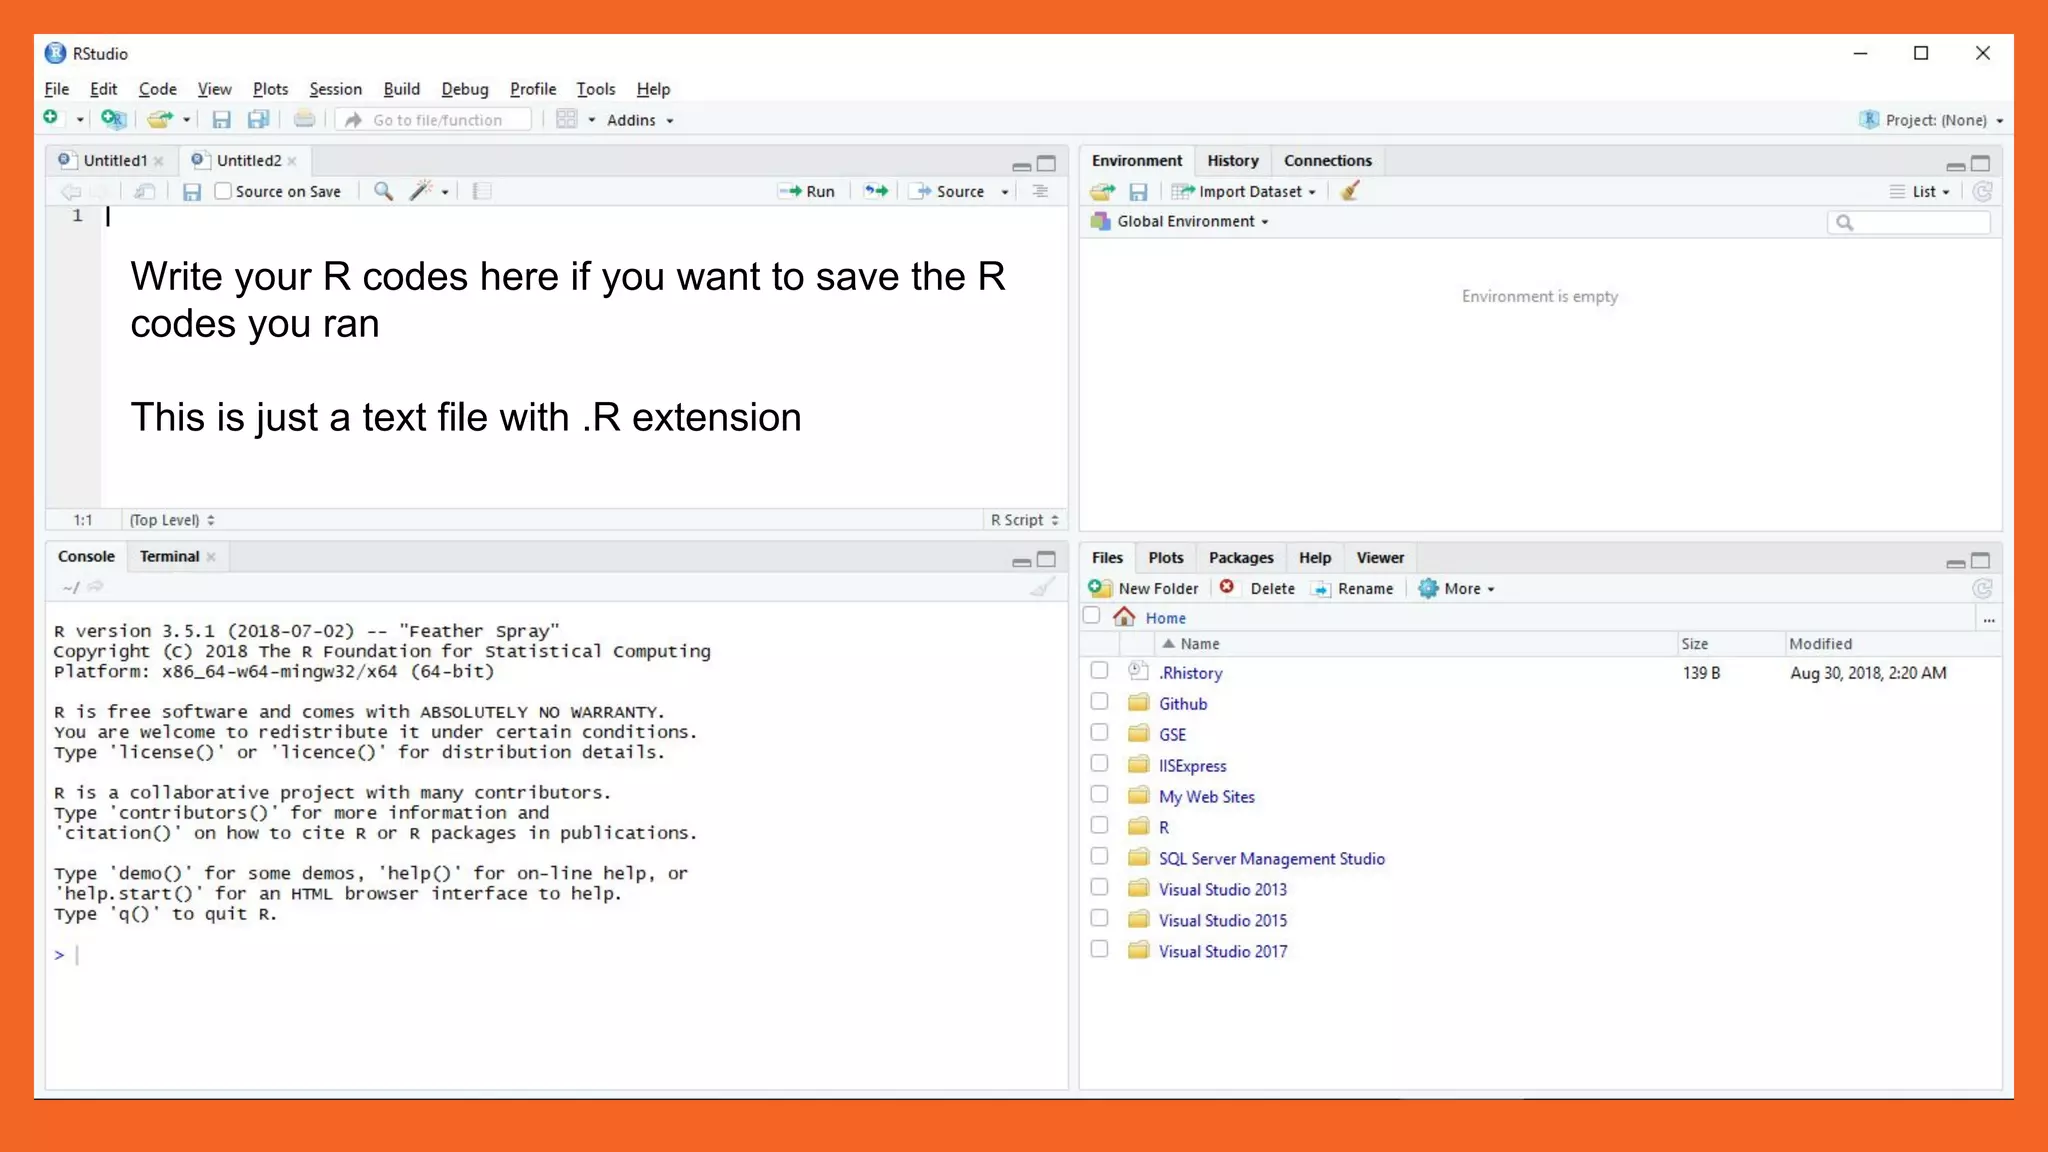Open the More dropdown in Files pane
Screen dimensions: 2048x1152
tap(1457, 589)
